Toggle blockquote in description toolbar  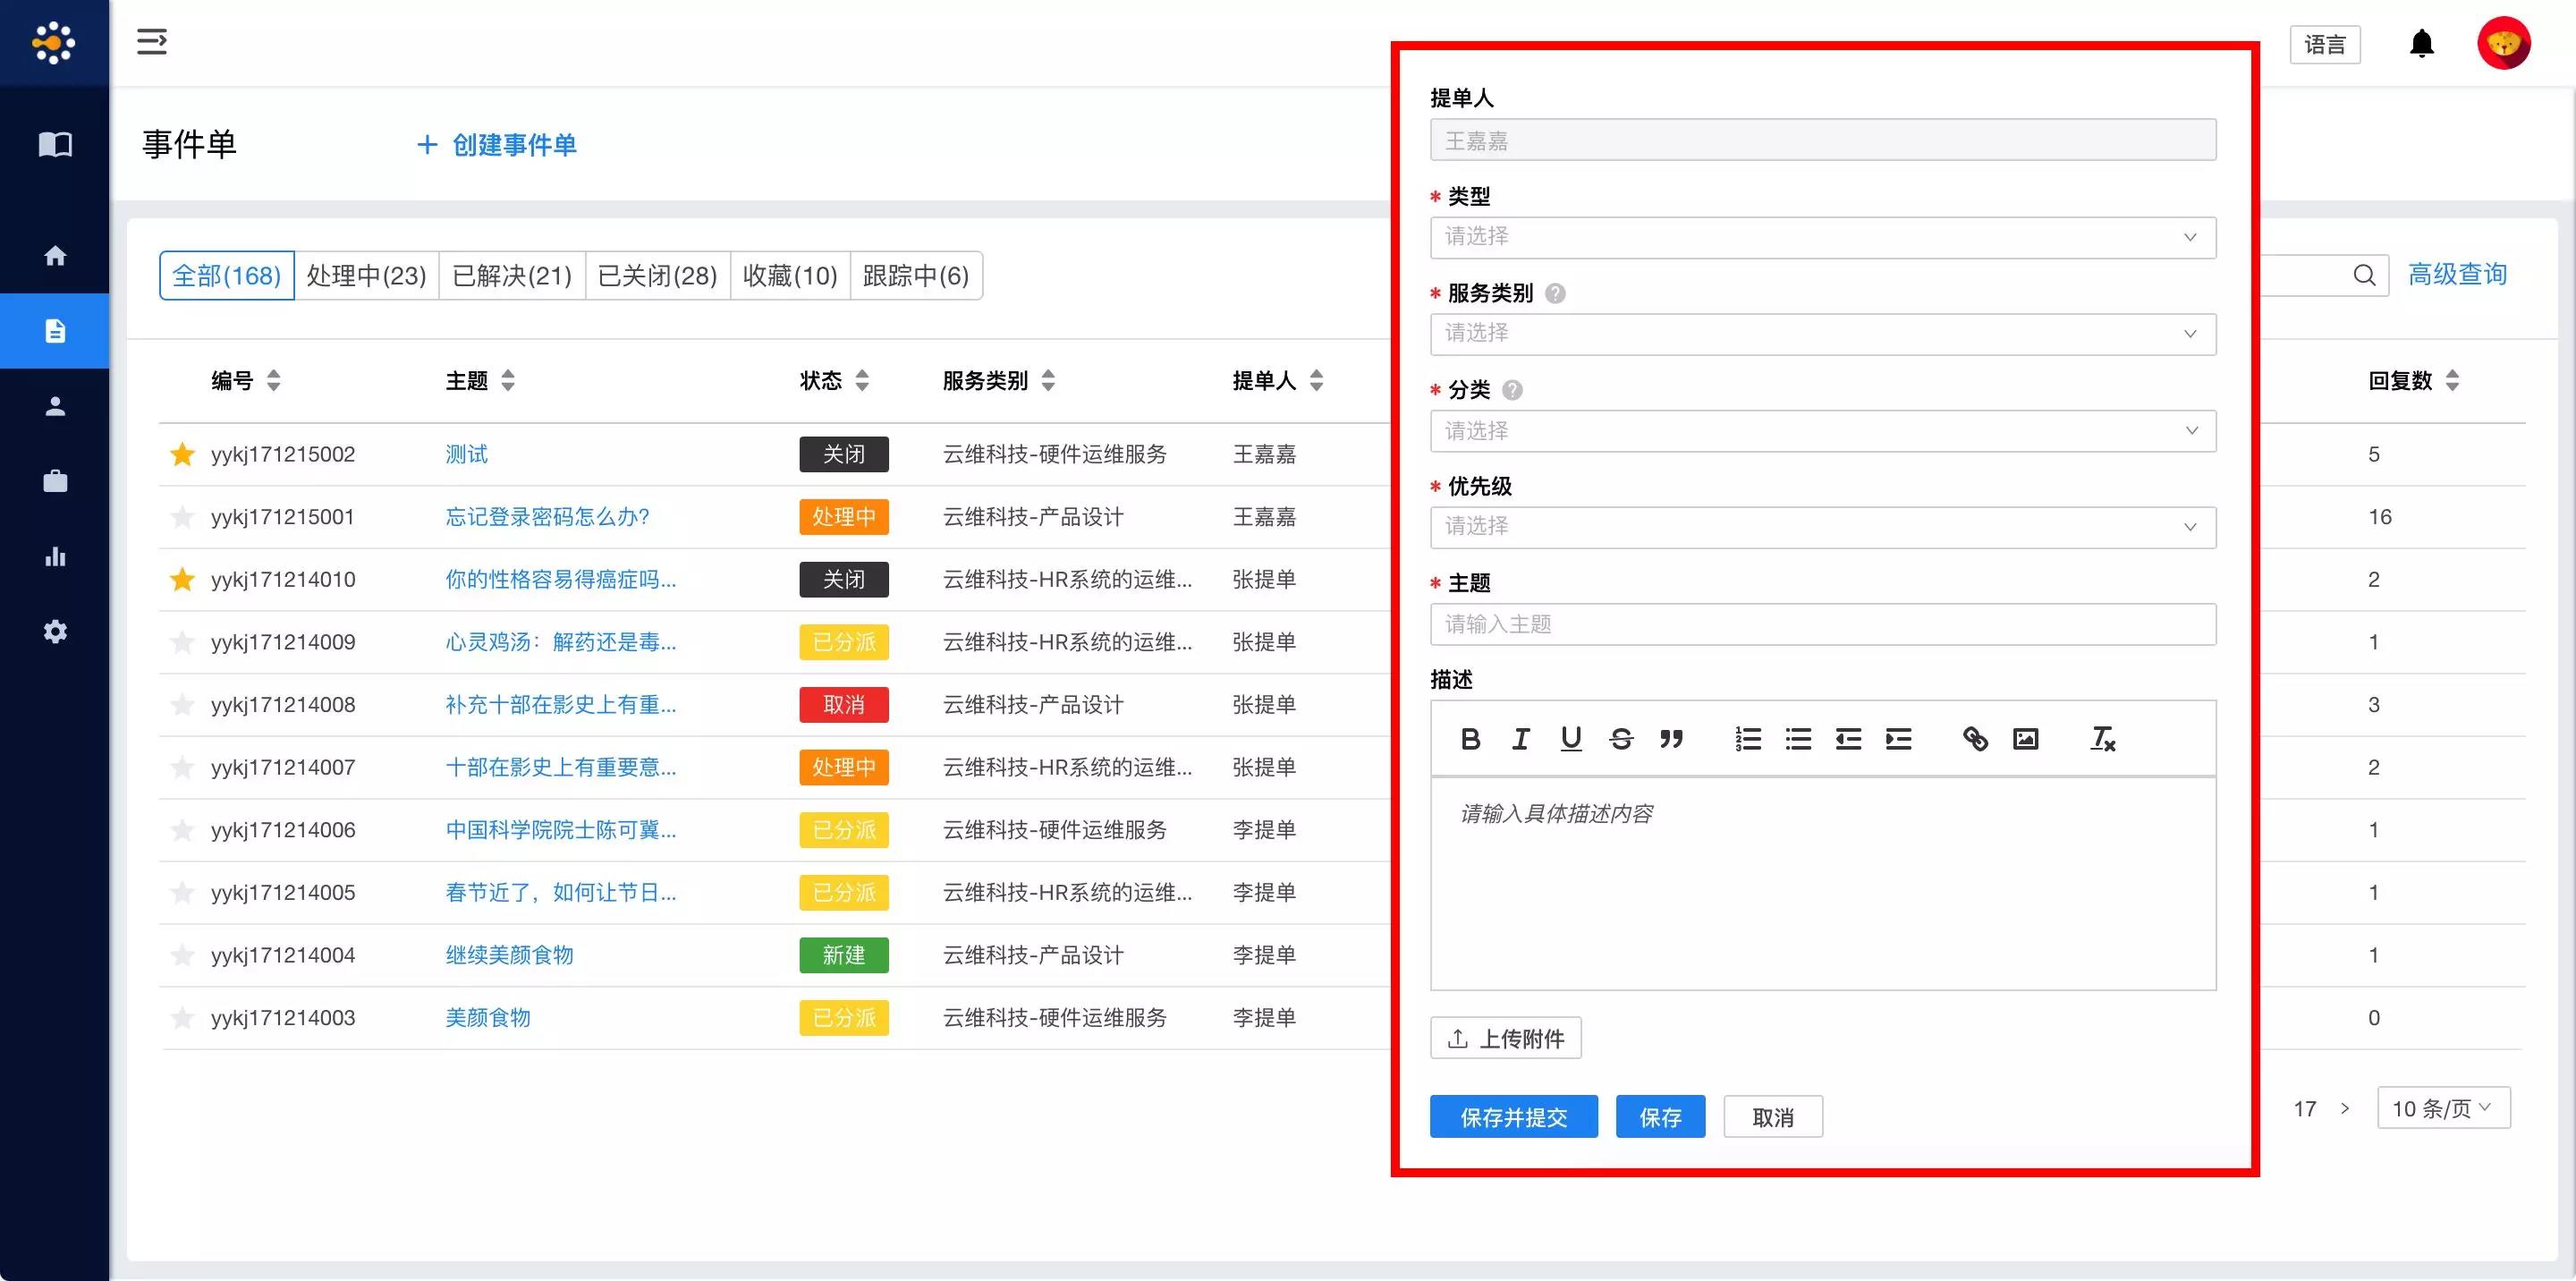tap(1671, 739)
